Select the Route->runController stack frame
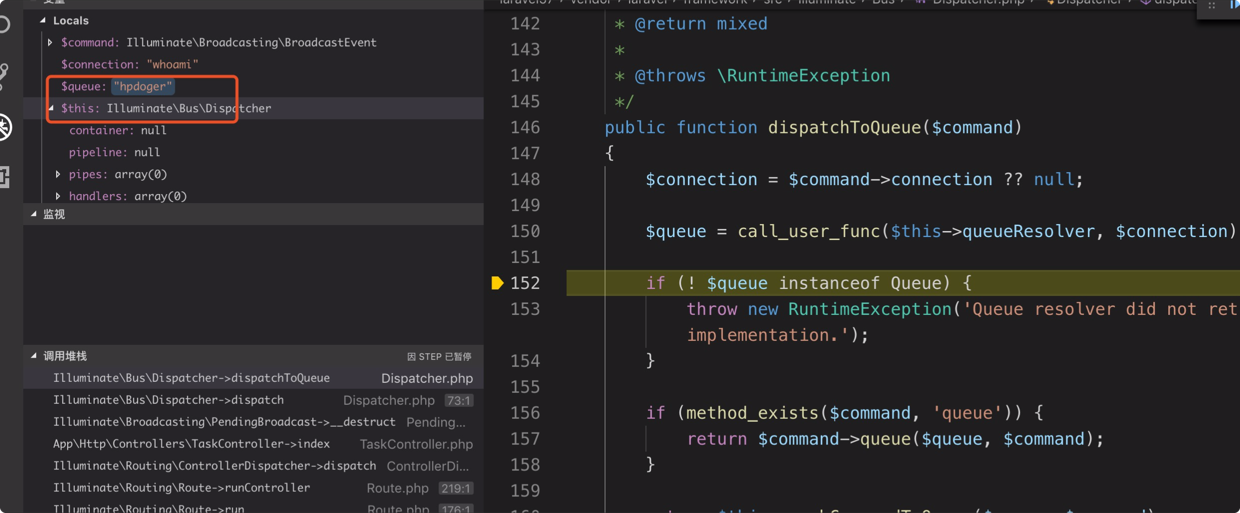 point(181,488)
